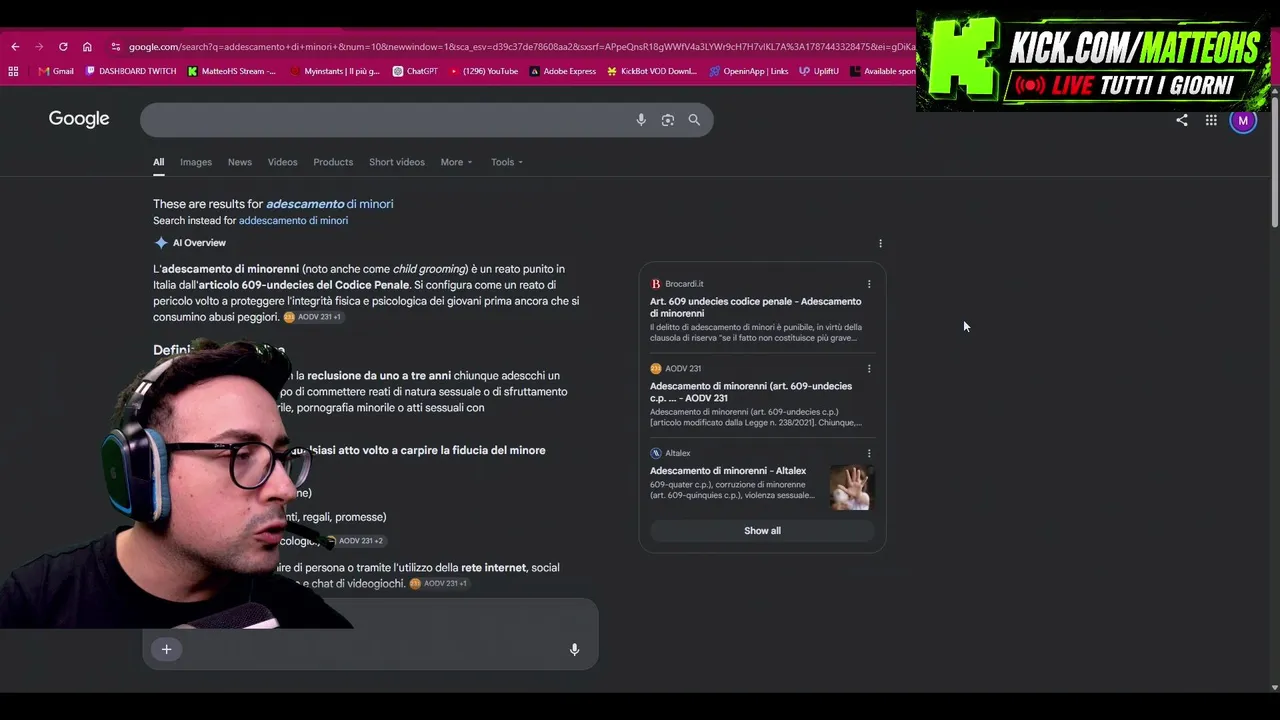
Task: Open the Google account profile avatar
Action: click(1243, 120)
